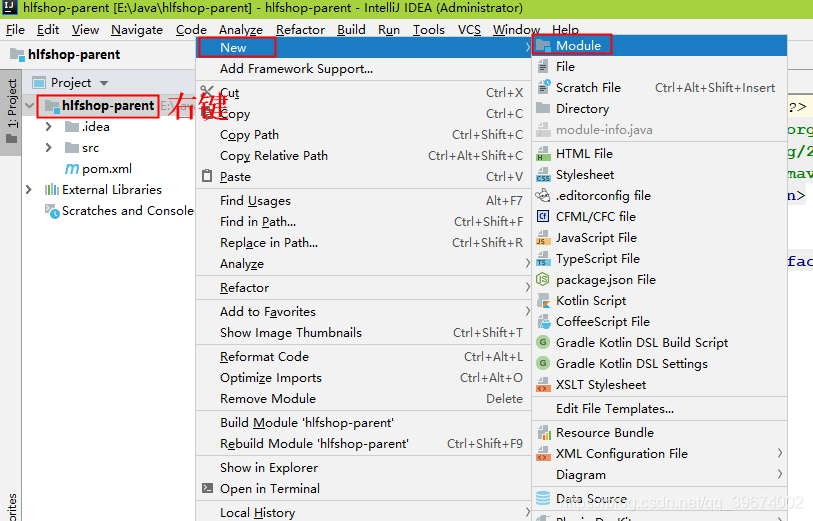Click the XSLT Stylesheet icon
This screenshot has height=521, width=813.
click(x=543, y=385)
